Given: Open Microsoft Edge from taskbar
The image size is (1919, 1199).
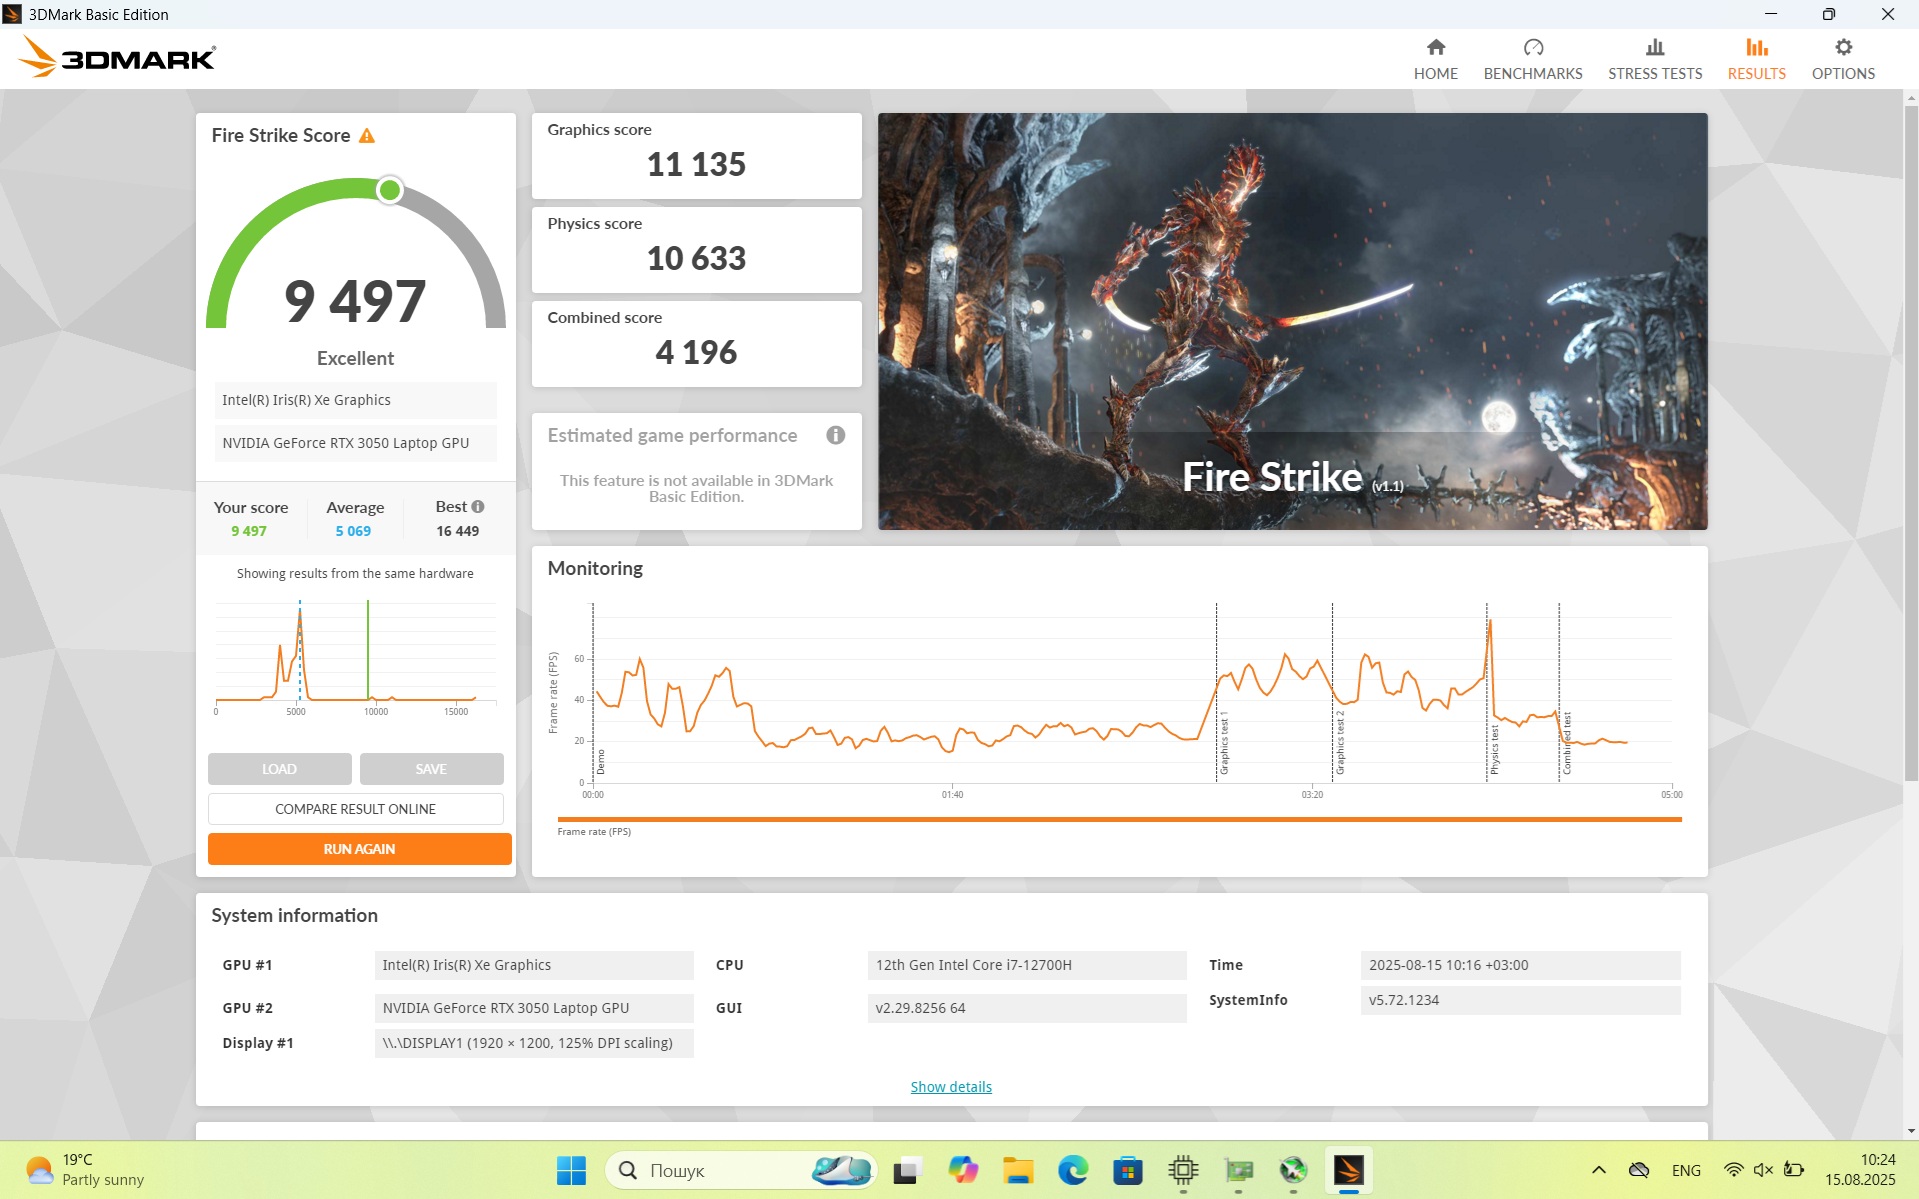Looking at the screenshot, I should pos(1073,1170).
